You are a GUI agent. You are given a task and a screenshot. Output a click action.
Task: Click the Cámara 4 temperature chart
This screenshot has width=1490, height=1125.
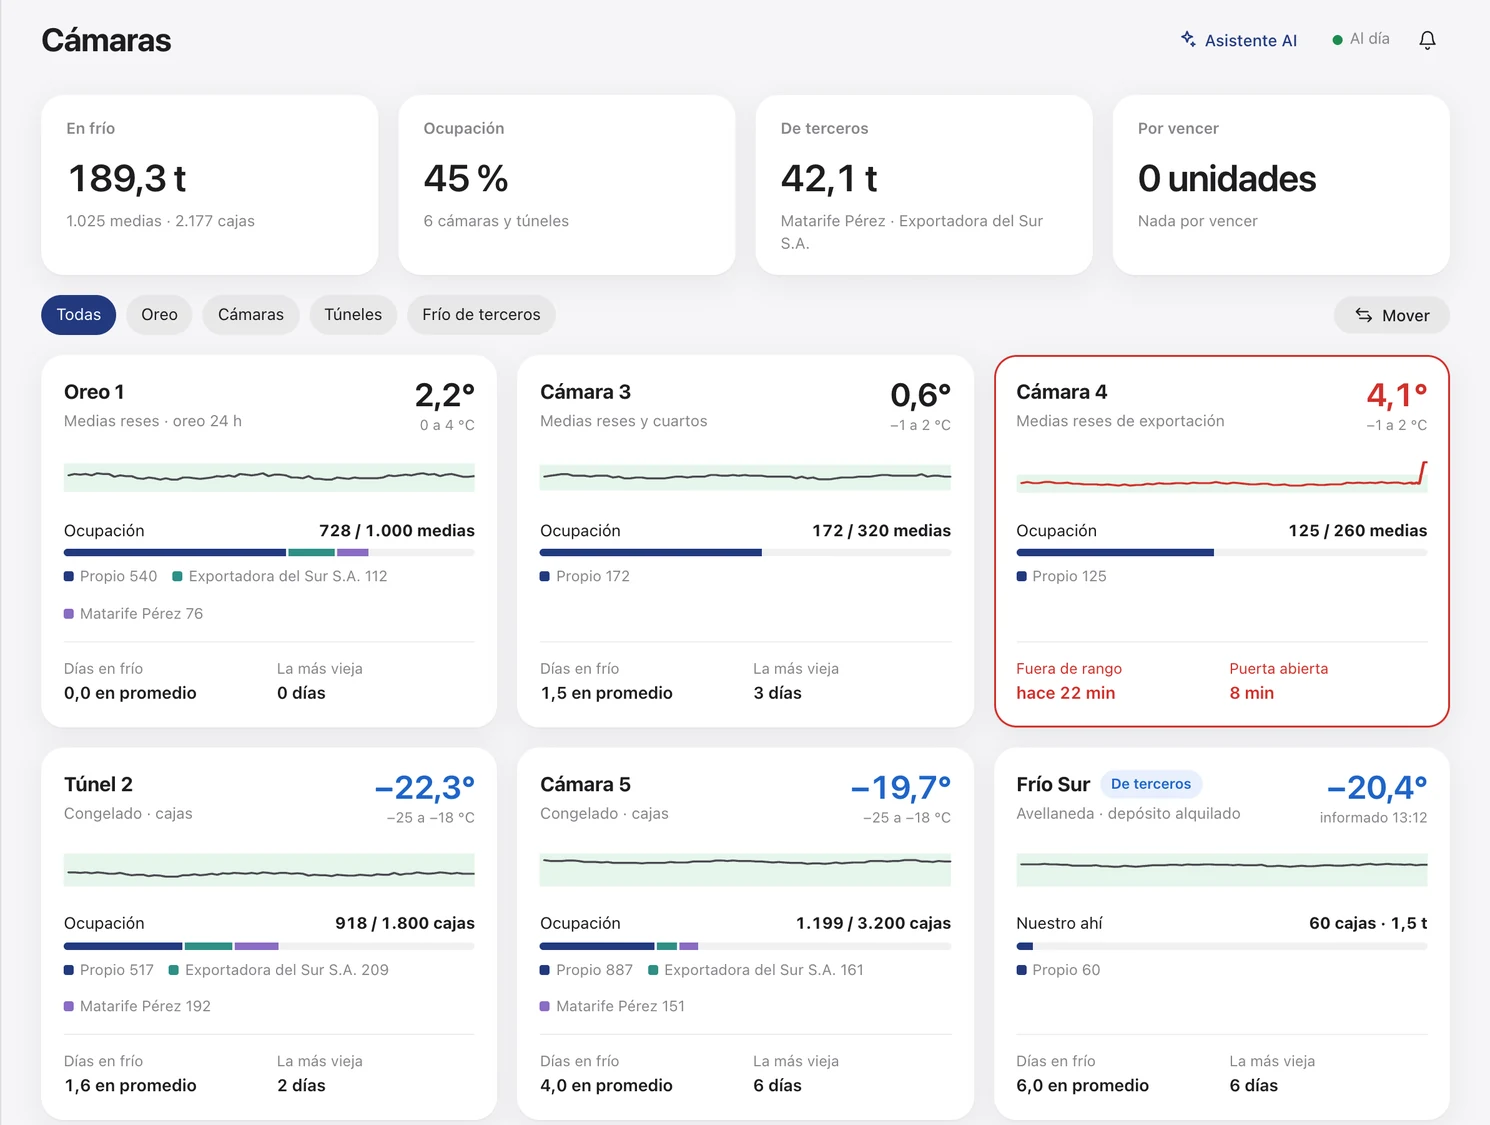1222,477
